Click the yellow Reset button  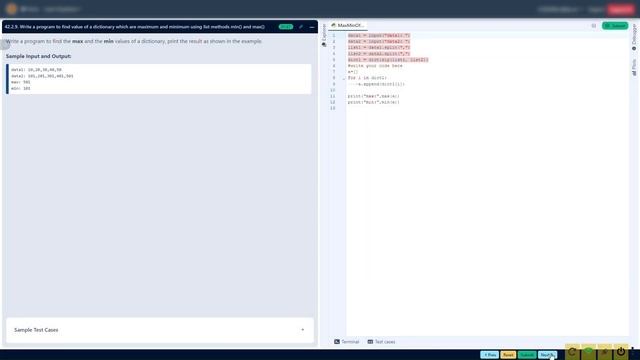[508, 355]
